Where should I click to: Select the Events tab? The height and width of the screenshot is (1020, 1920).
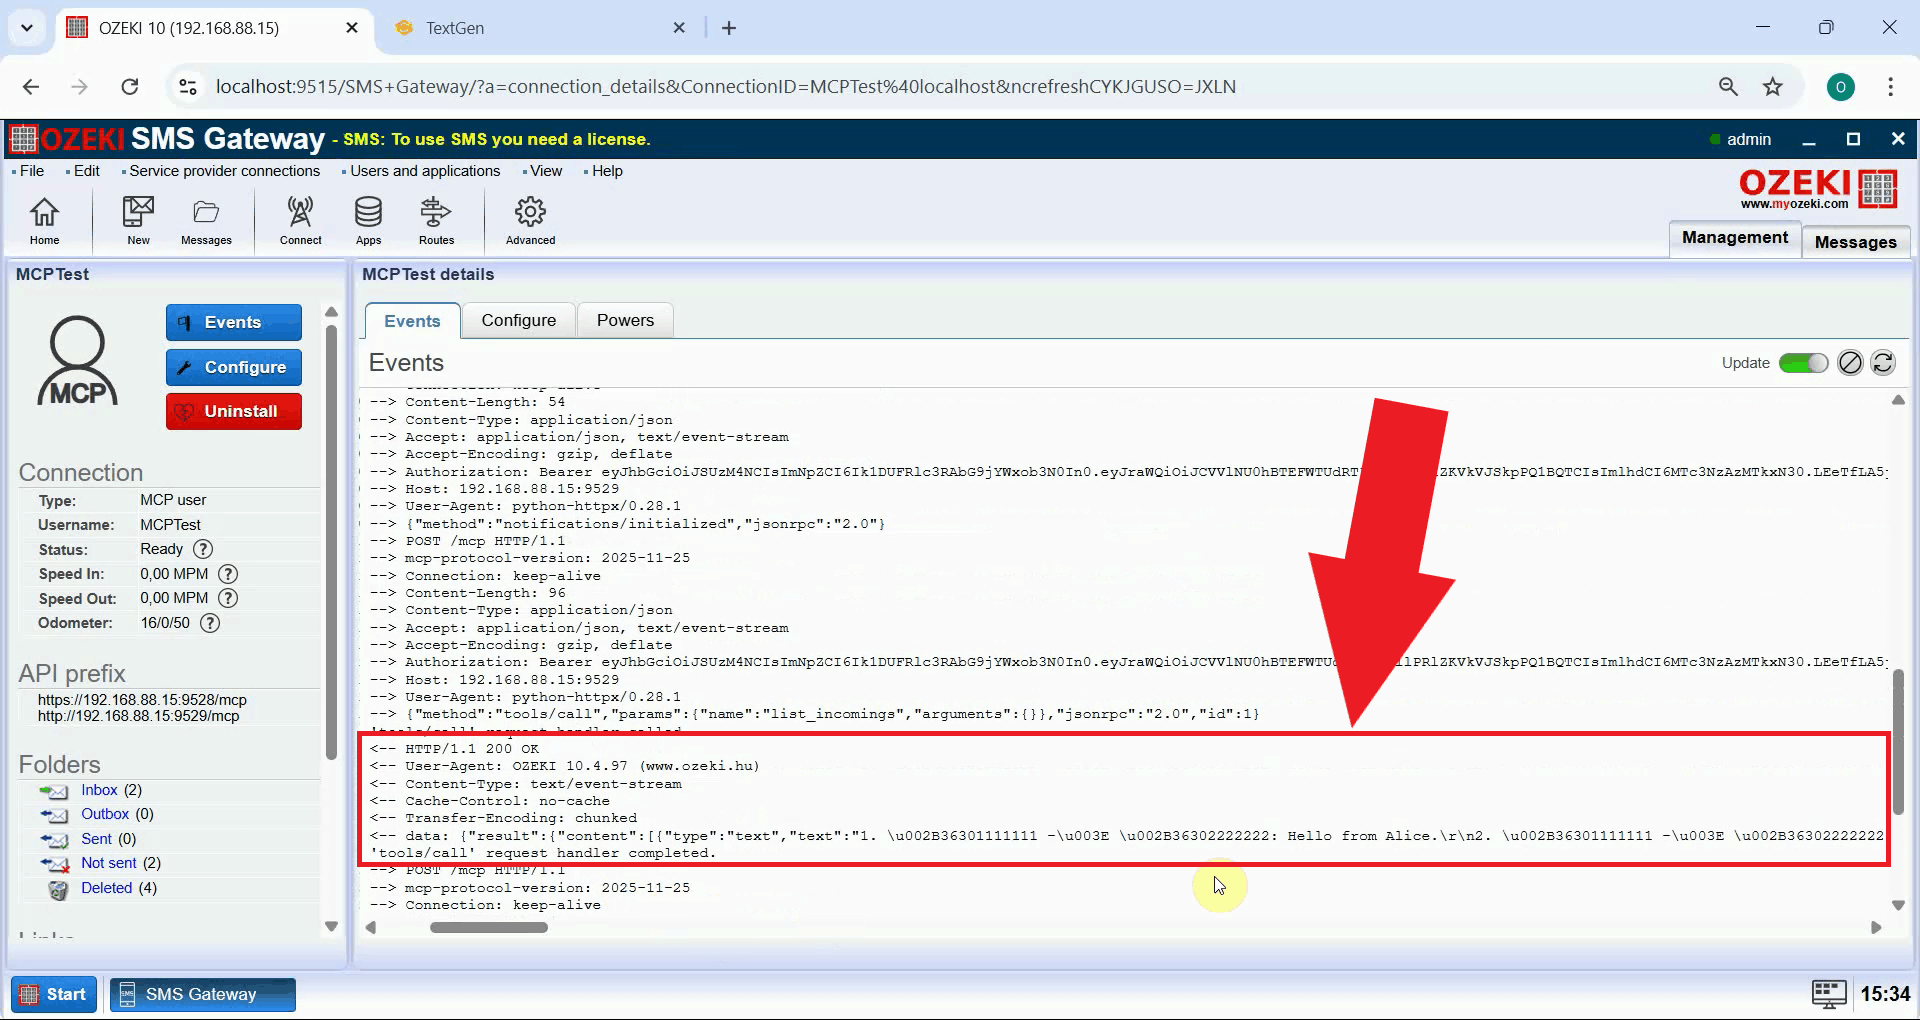click(x=412, y=321)
